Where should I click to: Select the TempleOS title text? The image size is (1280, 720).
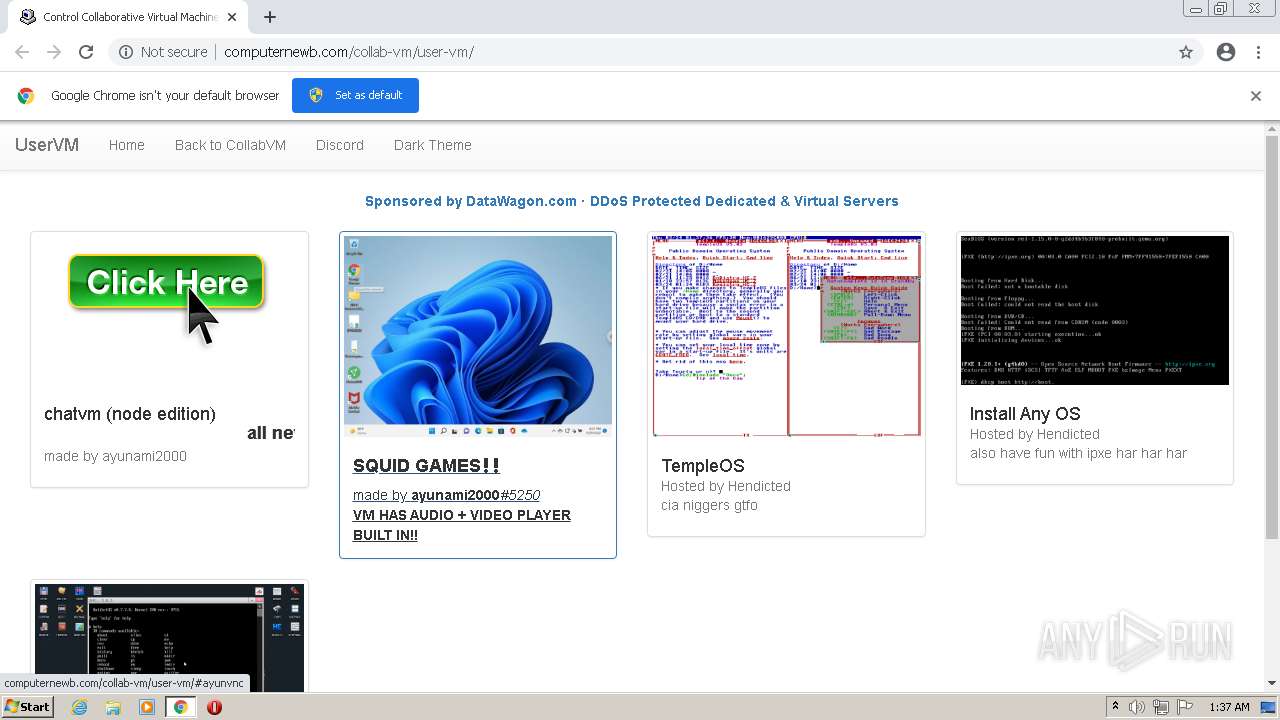tap(703, 466)
